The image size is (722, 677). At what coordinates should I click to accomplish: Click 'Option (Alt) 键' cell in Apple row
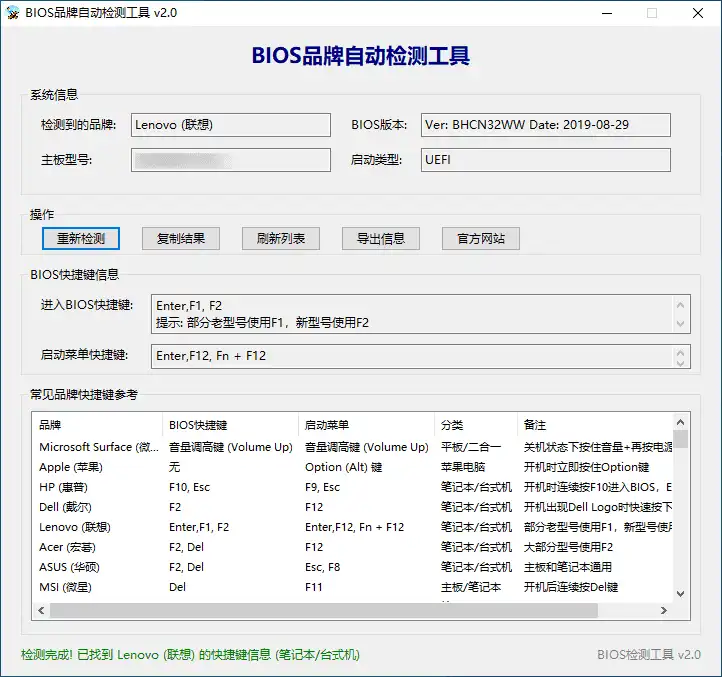(344, 467)
